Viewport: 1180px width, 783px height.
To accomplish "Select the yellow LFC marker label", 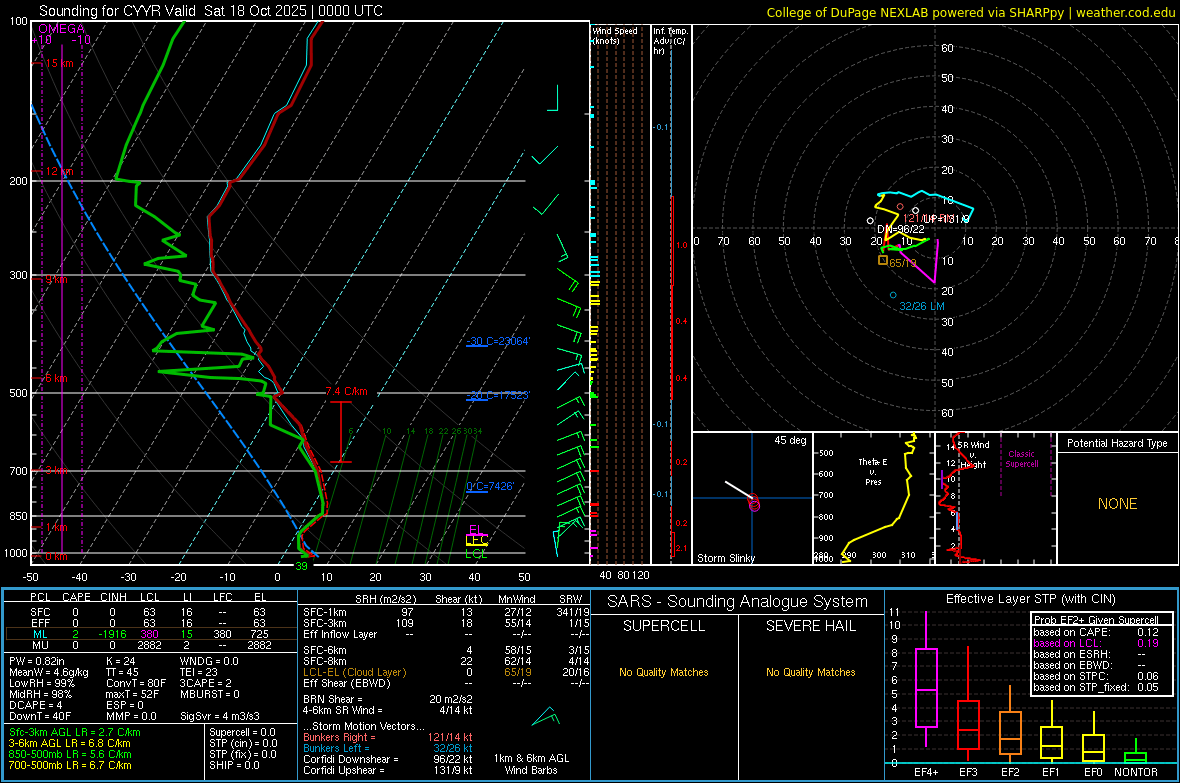I will point(477,540).
